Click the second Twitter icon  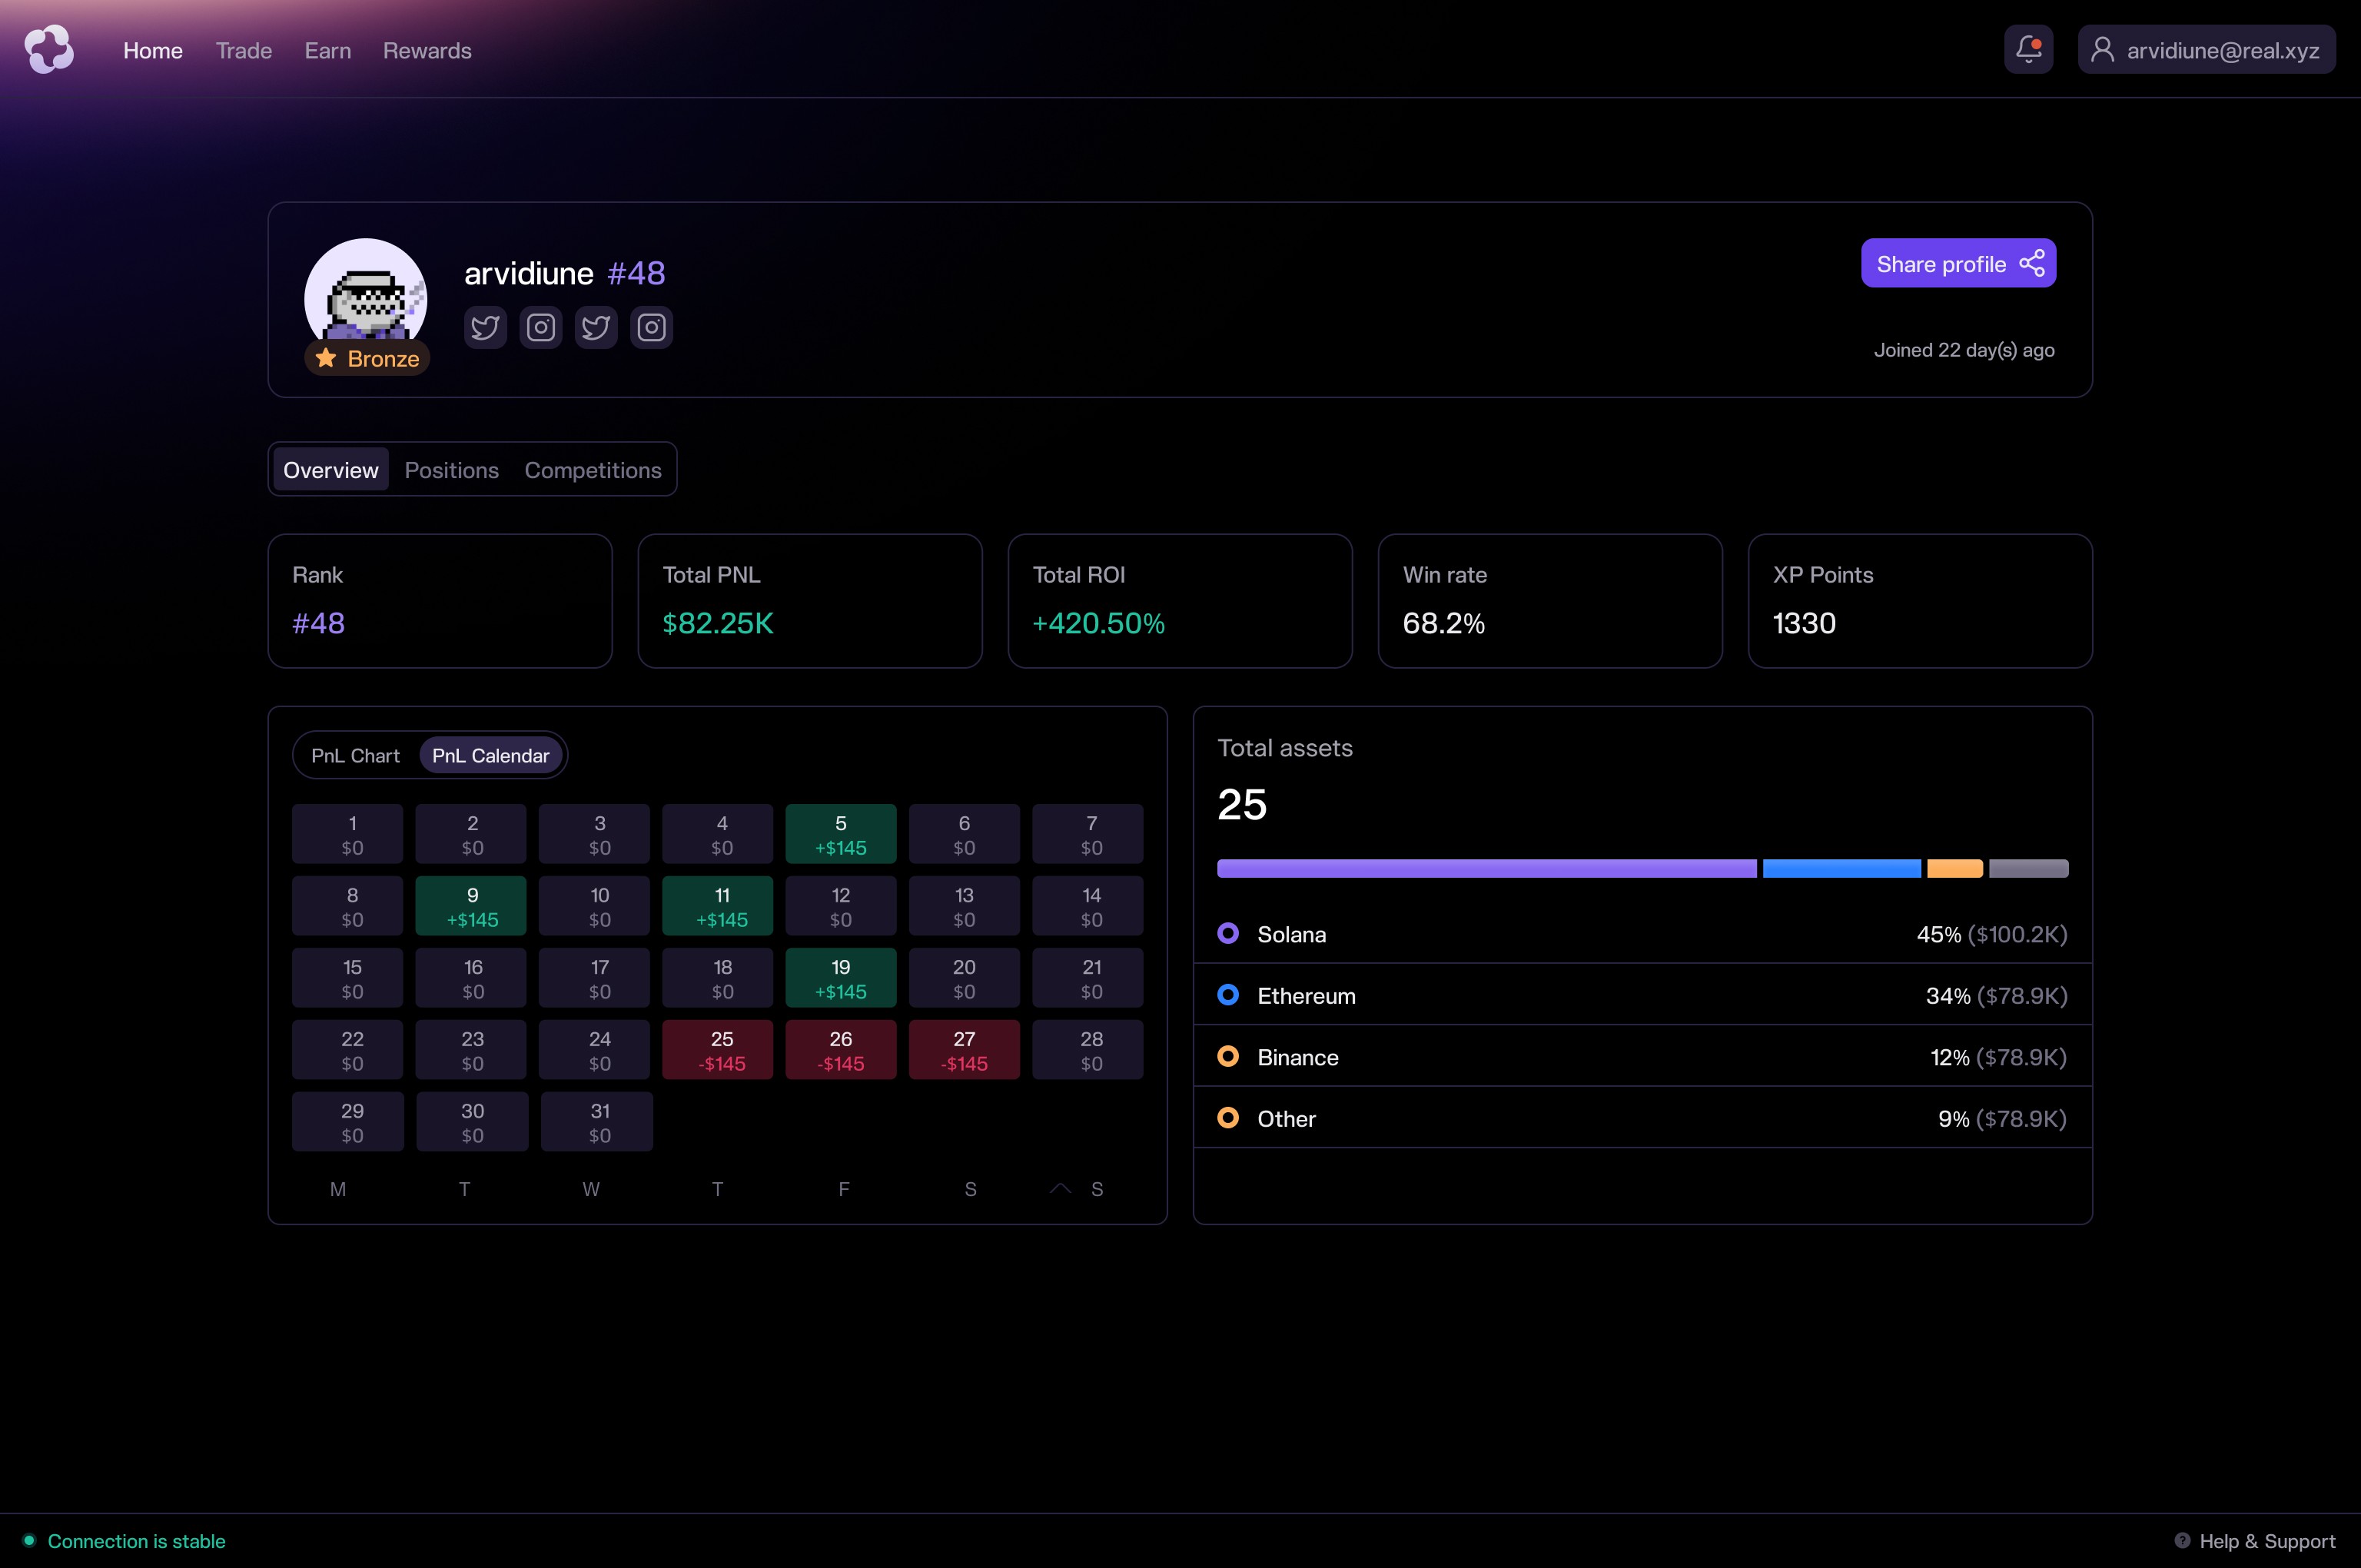[x=596, y=328]
